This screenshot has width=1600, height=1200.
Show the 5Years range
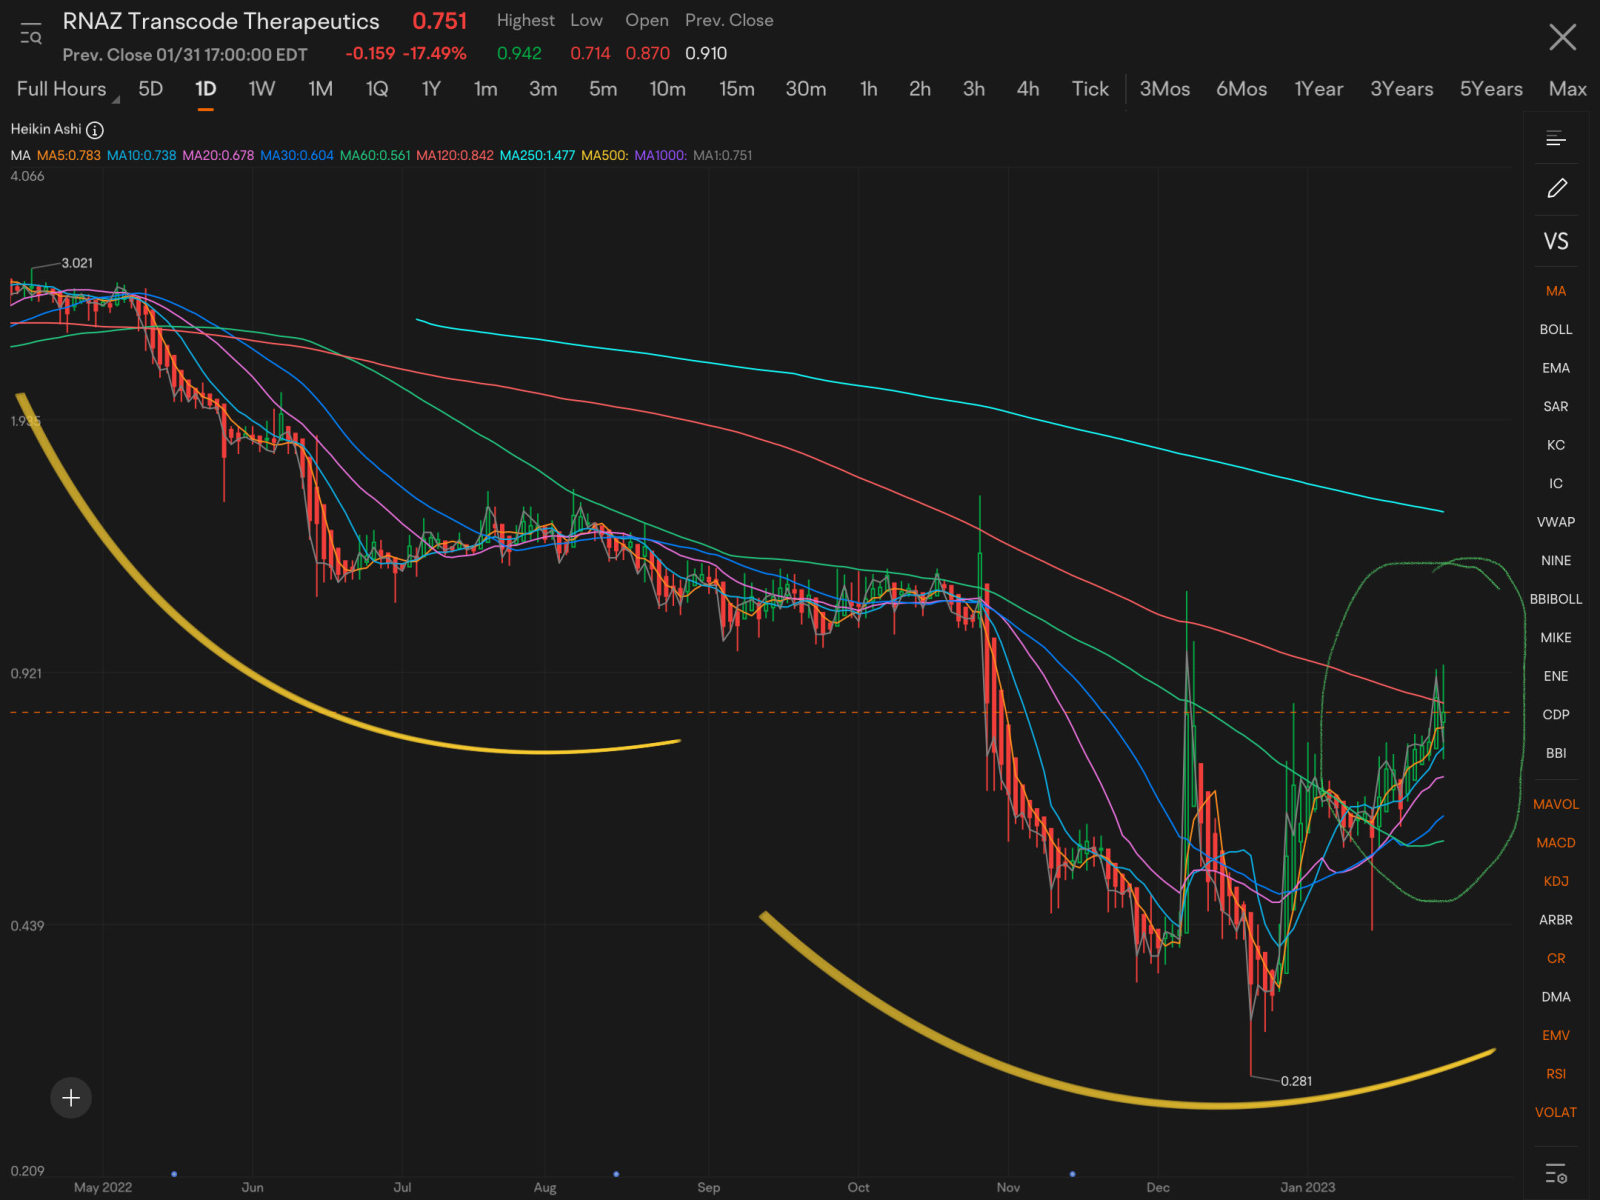click(1491, 89)
